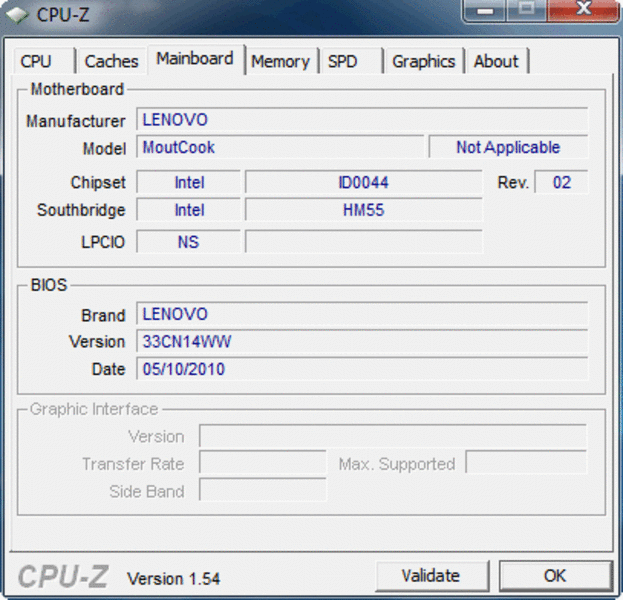This screenshot has height=600, width=623.
Task: Click the chipset ID0044 value
Action: 364,182
